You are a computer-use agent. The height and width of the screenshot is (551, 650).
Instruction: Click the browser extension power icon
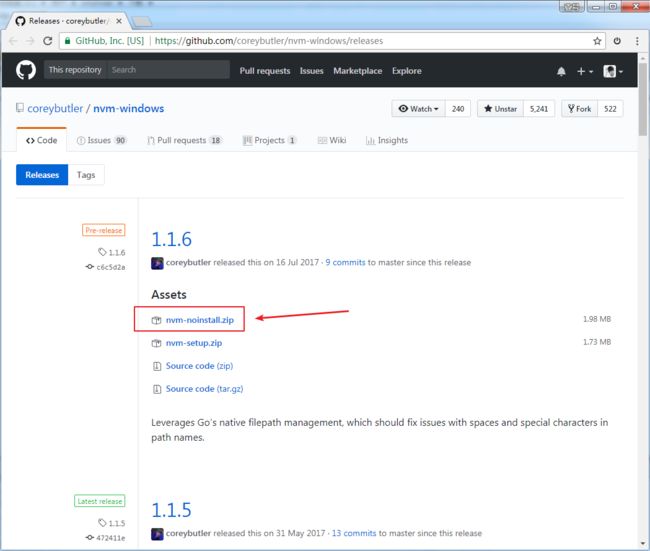pyautogui.click(x=617, y=41)
